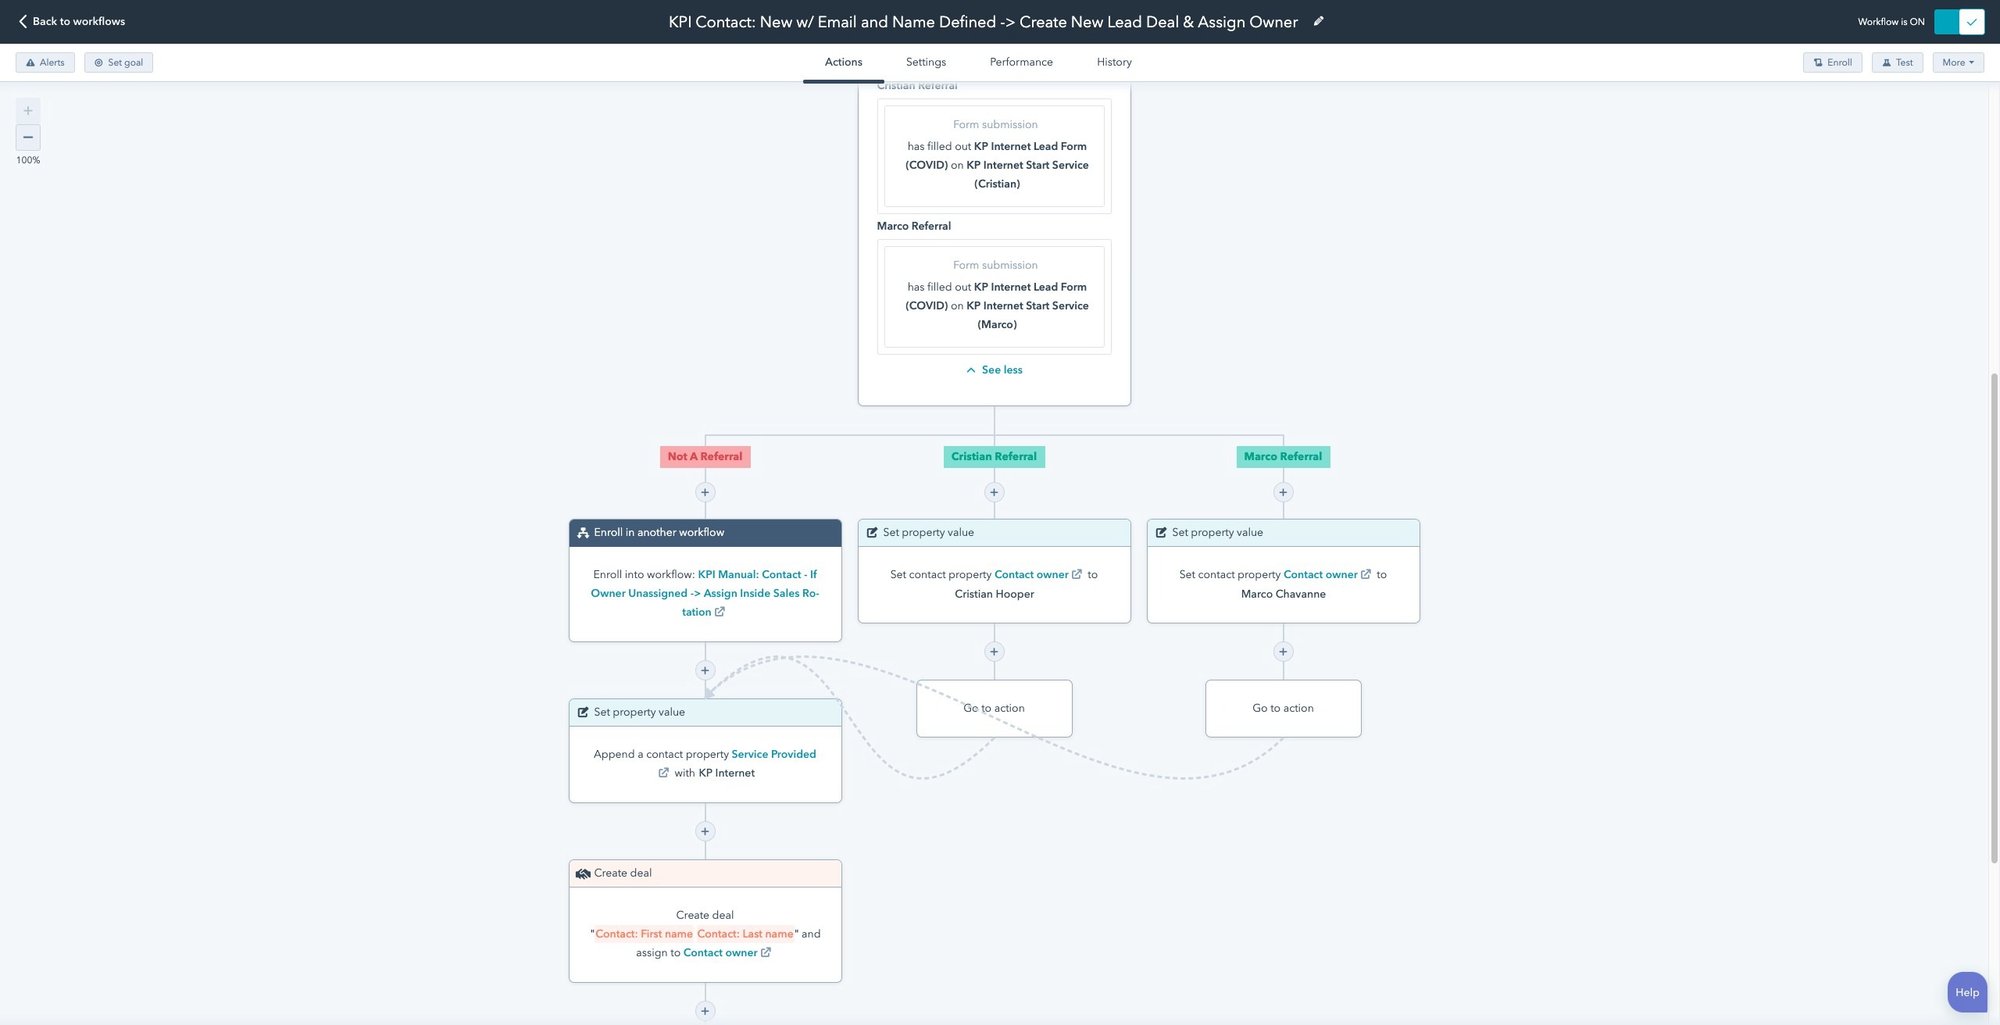Toggle the Workflow is ON switch
The image size is (2000, 1025).
(1958, 21)
